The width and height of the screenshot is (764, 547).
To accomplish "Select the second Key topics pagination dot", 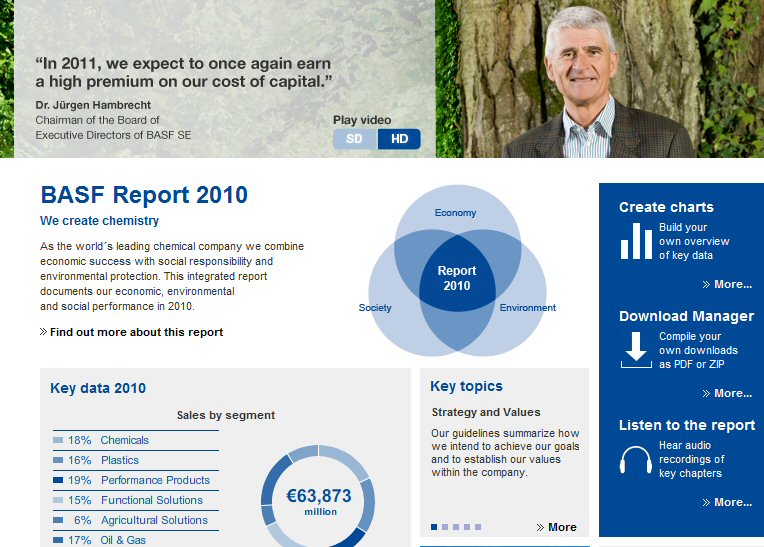I will point(445,527).
